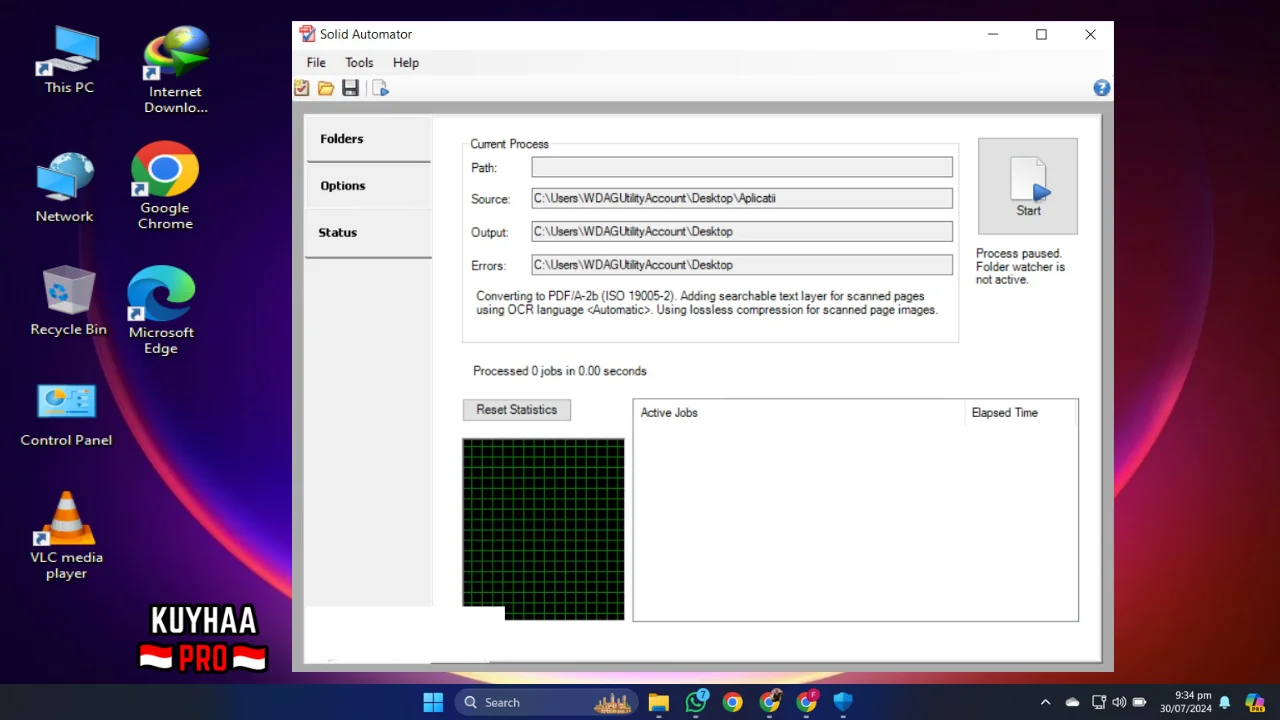Click the Open folder toolbar icon
This screenshot has height=720, width=1280.
pos(326,88)
